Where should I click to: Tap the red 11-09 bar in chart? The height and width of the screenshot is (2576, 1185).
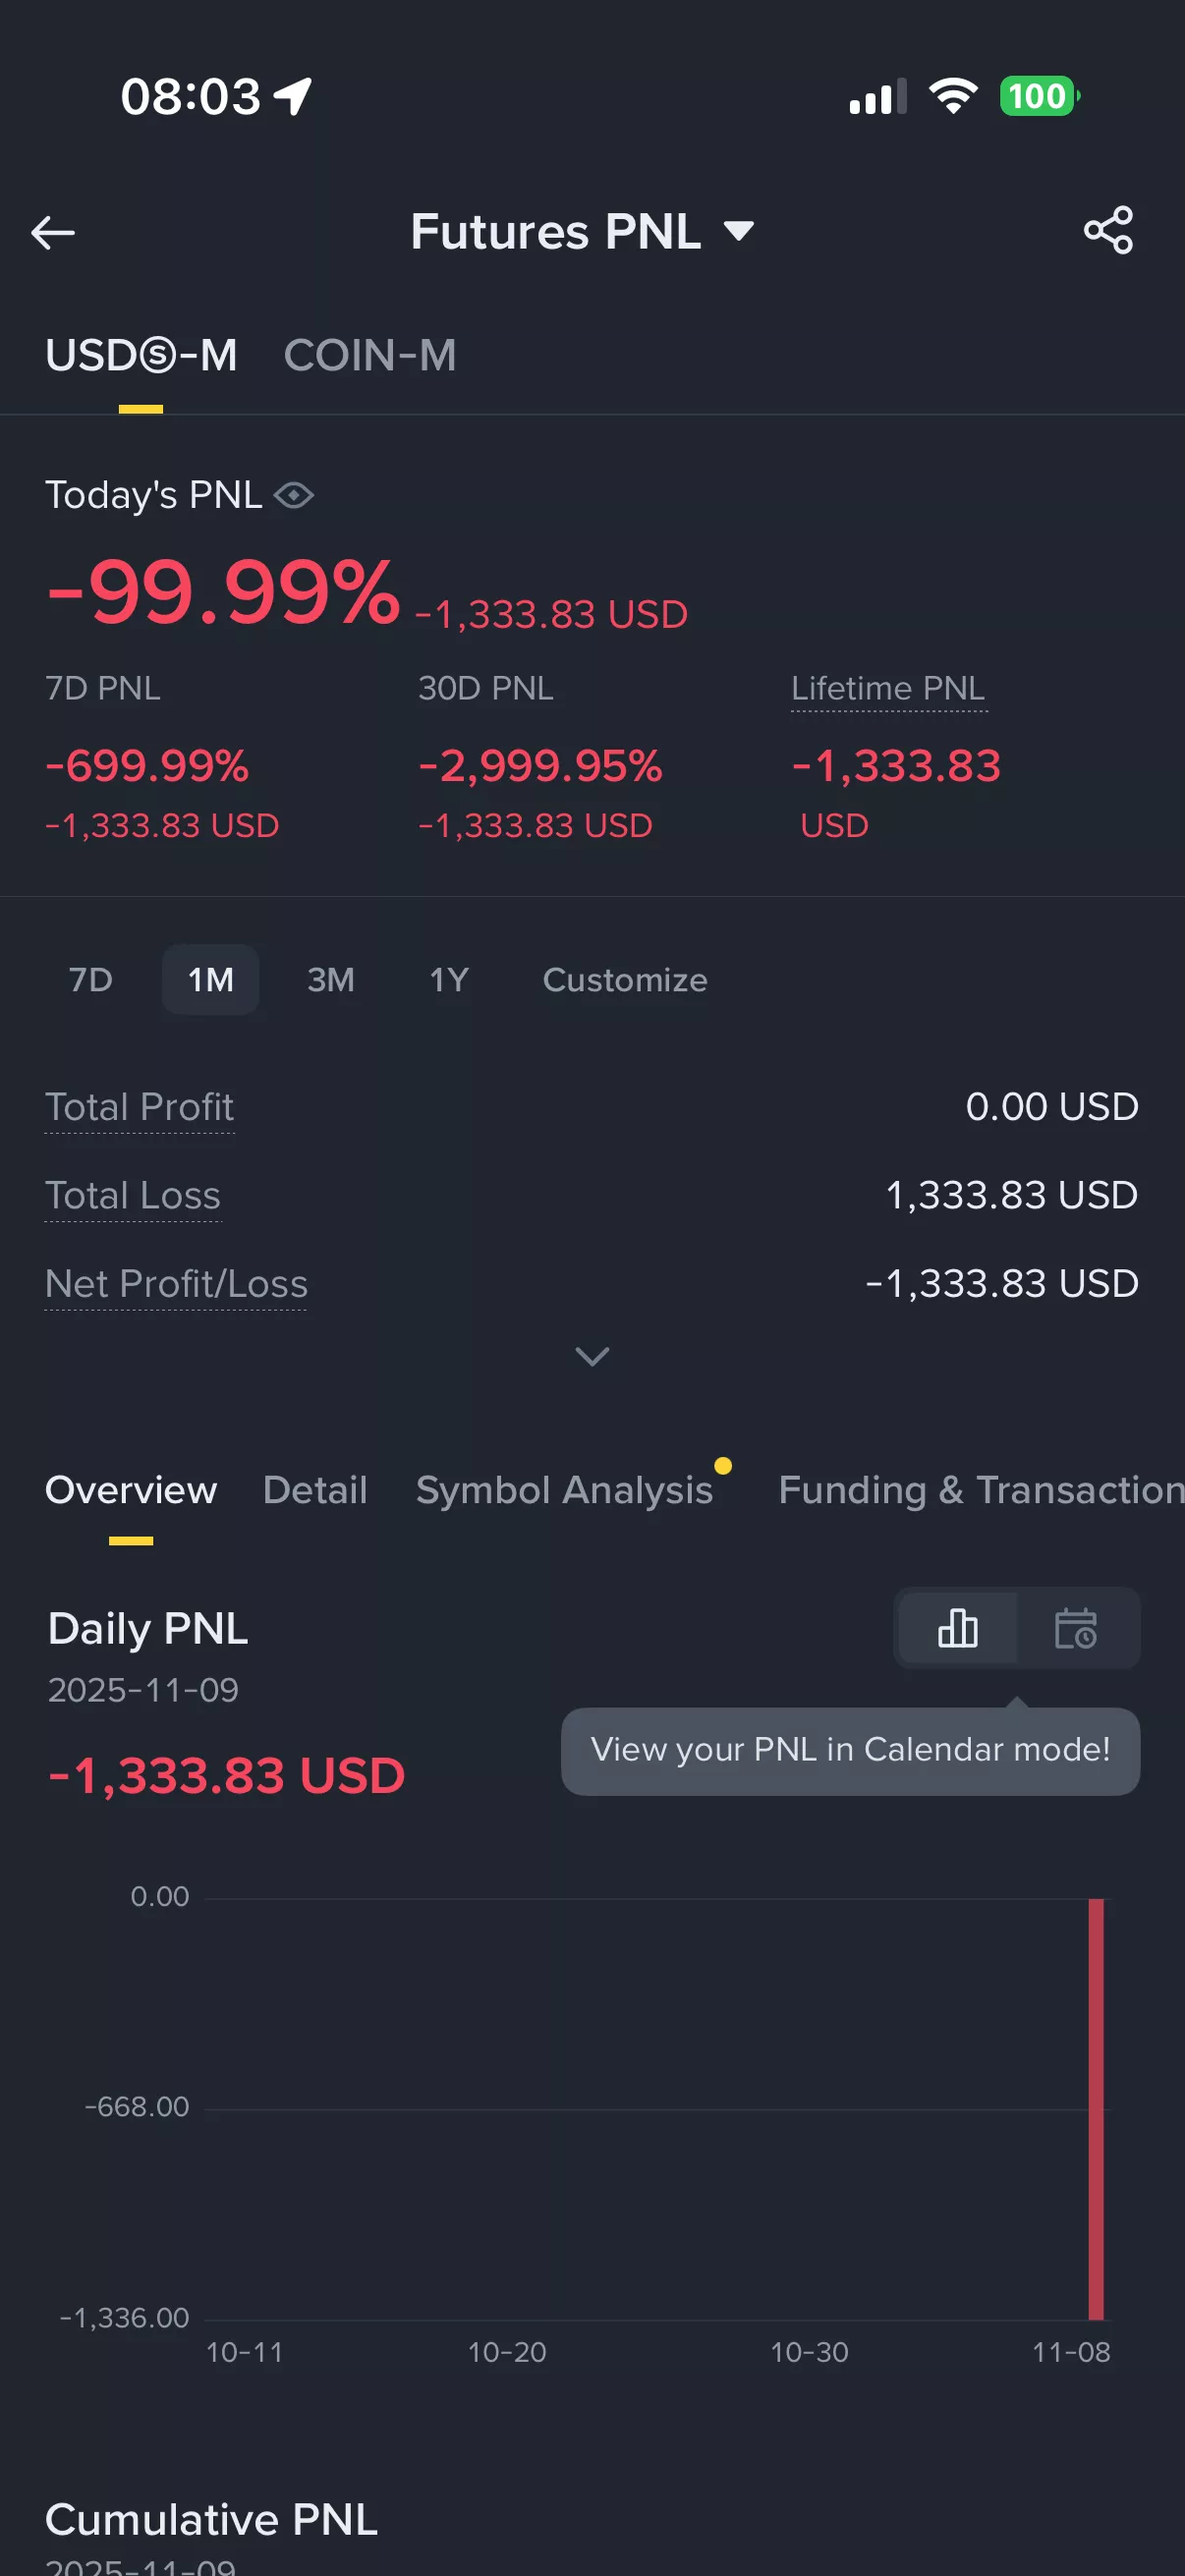point(1096,2109)
